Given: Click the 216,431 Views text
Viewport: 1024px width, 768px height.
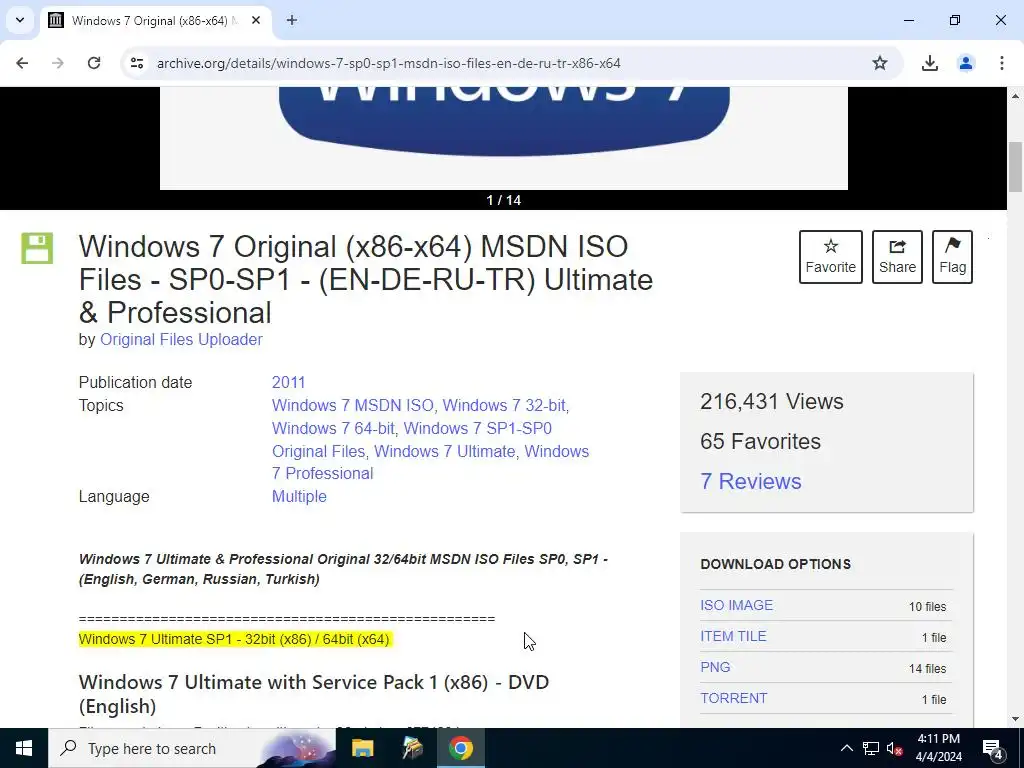Looking at the screenshot, I should point(772,402).
